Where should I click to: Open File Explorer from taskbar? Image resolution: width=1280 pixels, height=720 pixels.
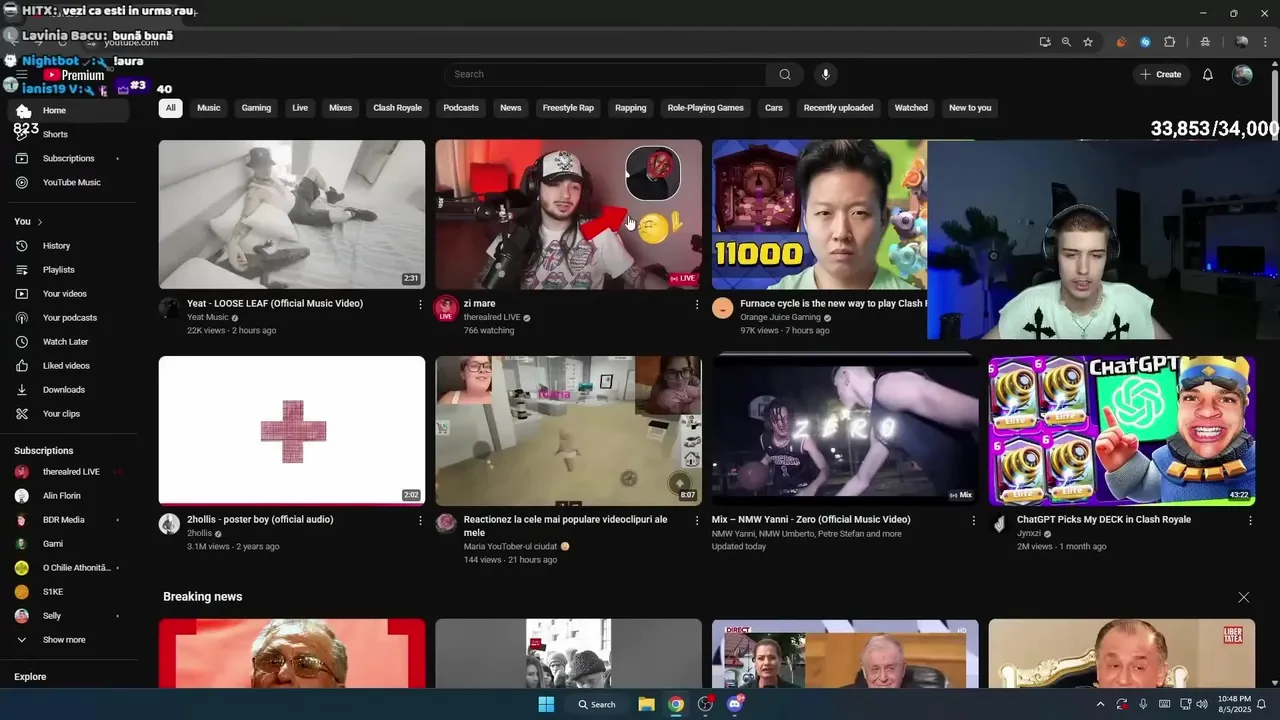646,704
